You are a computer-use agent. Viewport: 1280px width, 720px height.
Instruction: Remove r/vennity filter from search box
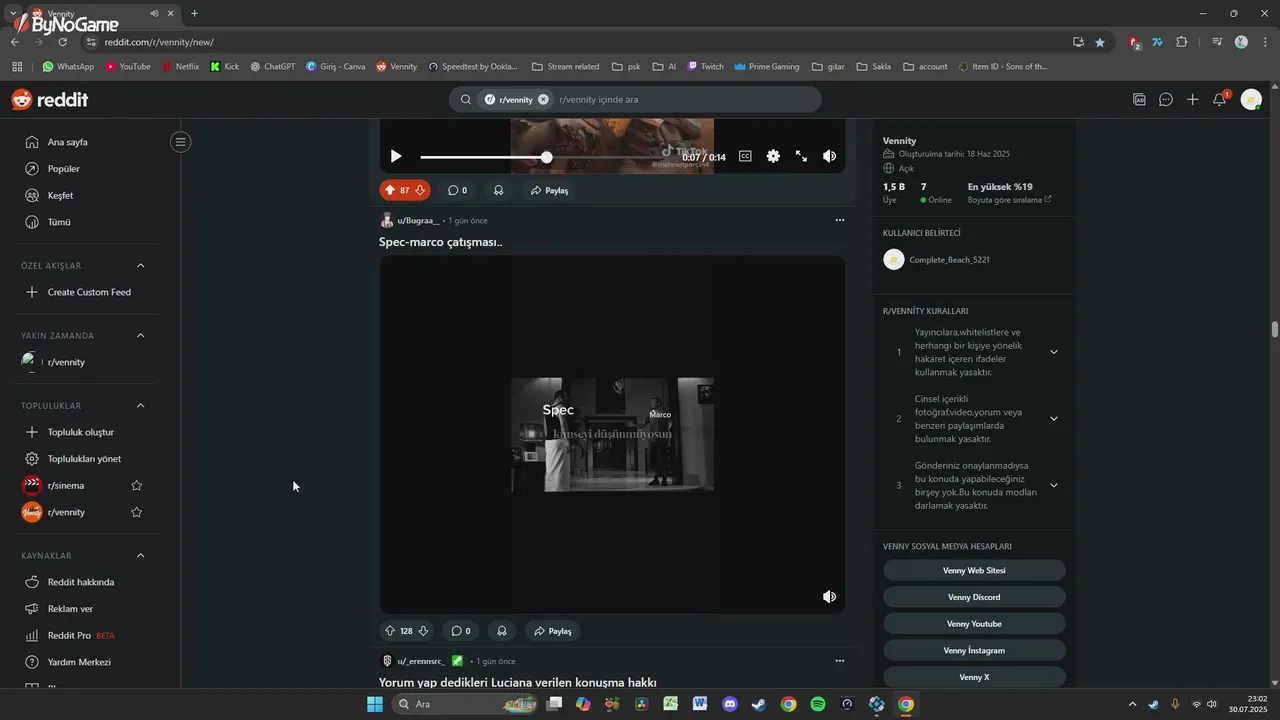click(x=543, y=99)
